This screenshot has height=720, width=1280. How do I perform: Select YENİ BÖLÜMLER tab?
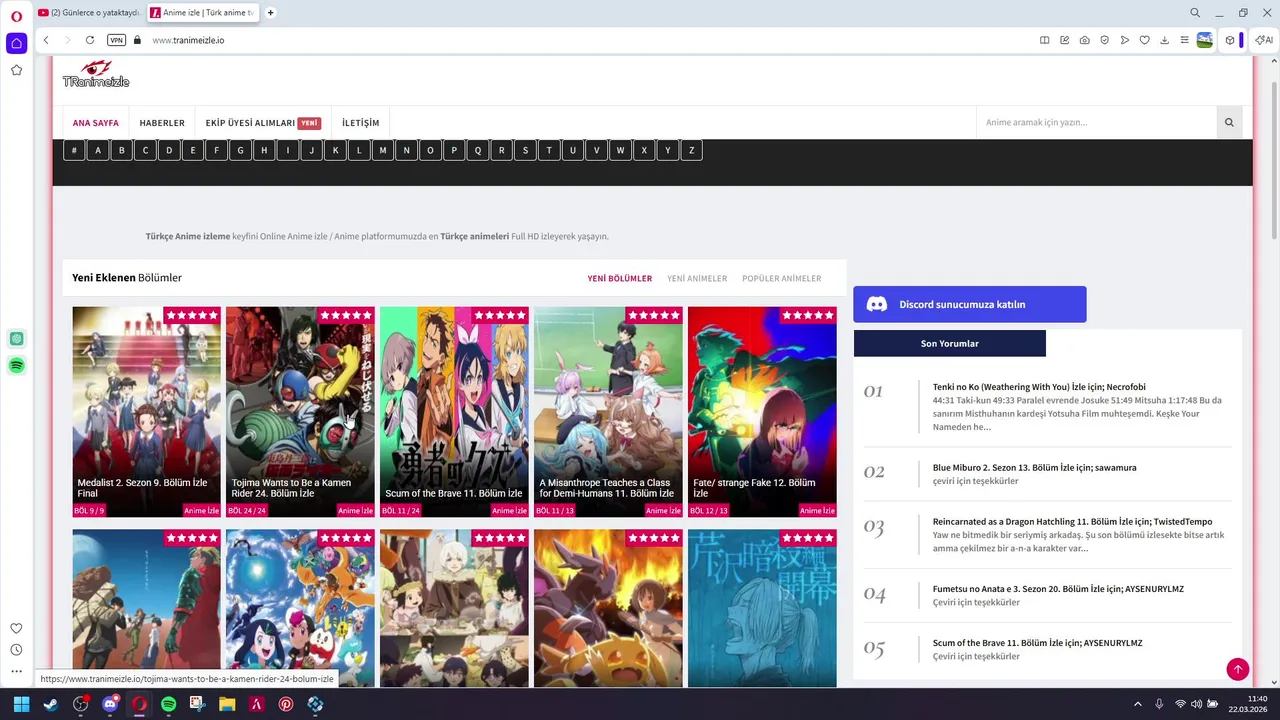click(x=620, y=279)
